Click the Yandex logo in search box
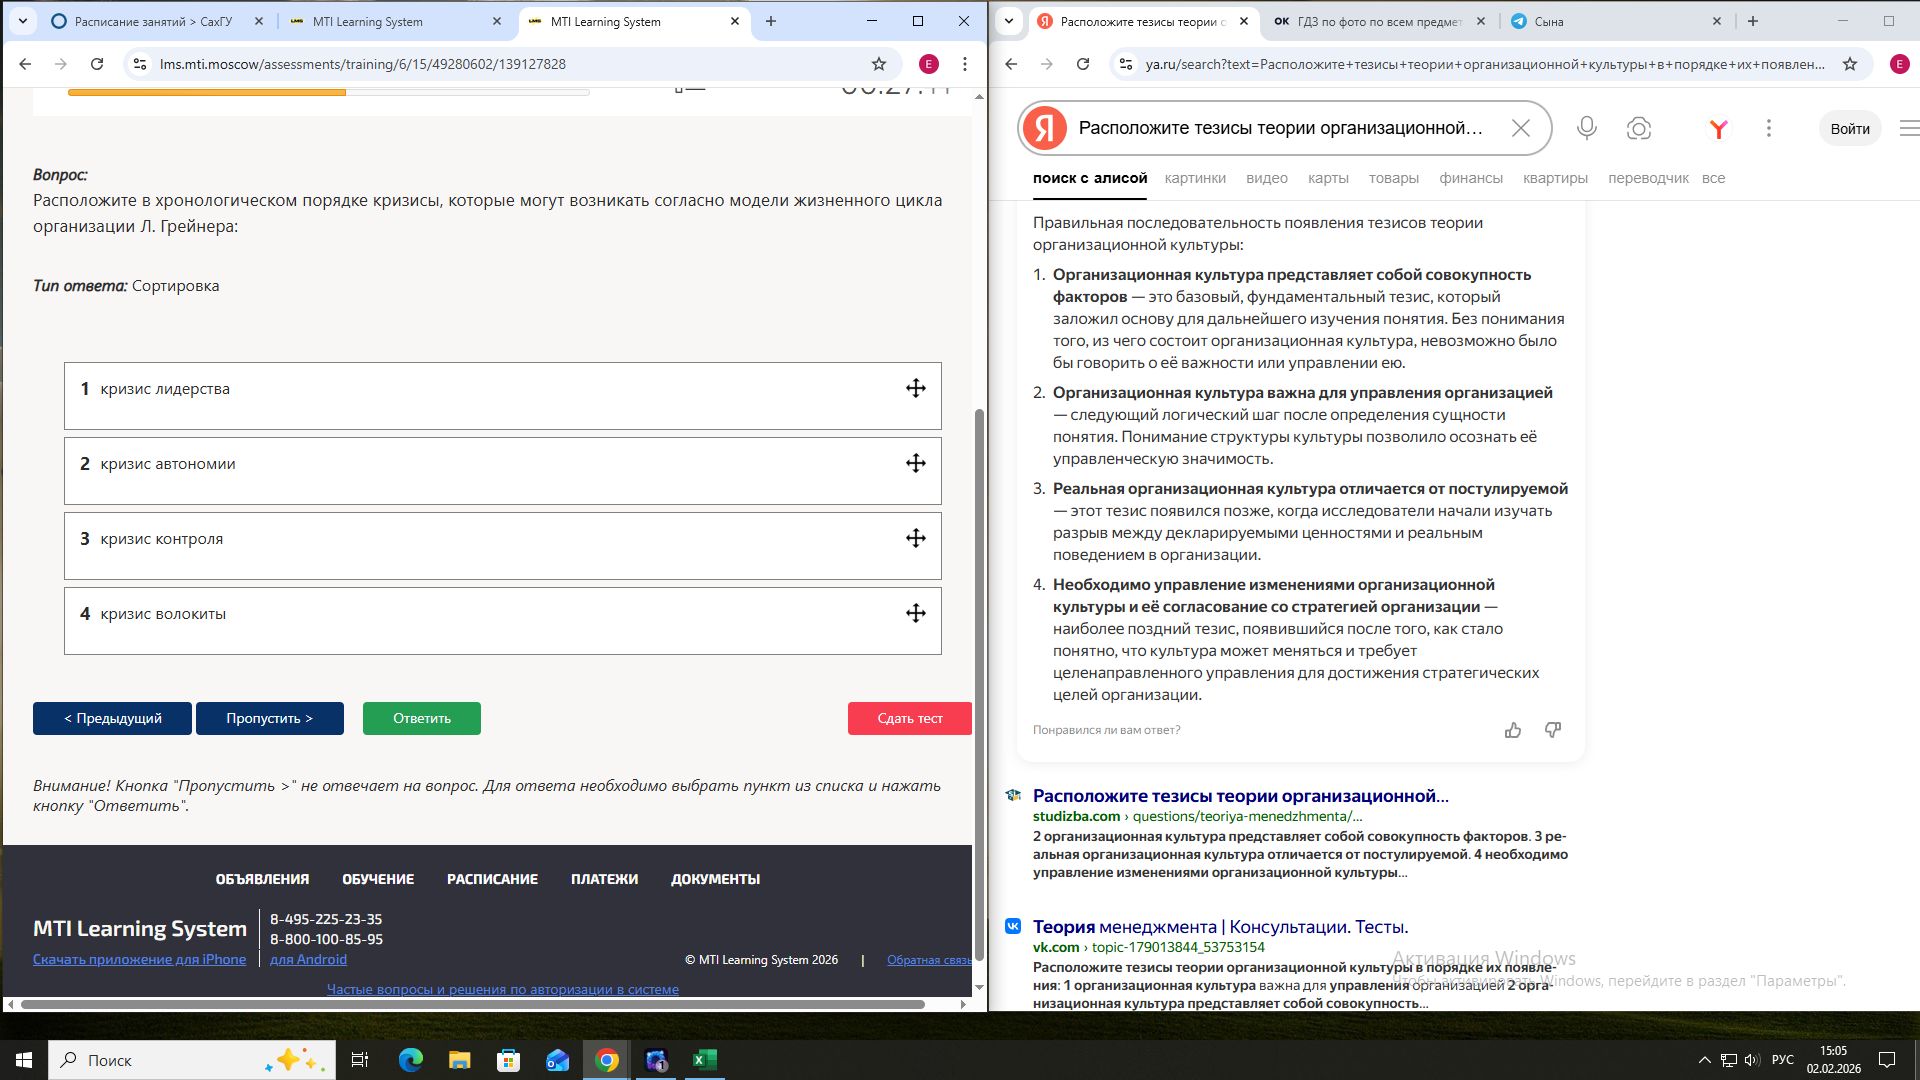This screenshot has width=1920, height=1080. [1045, 128]
